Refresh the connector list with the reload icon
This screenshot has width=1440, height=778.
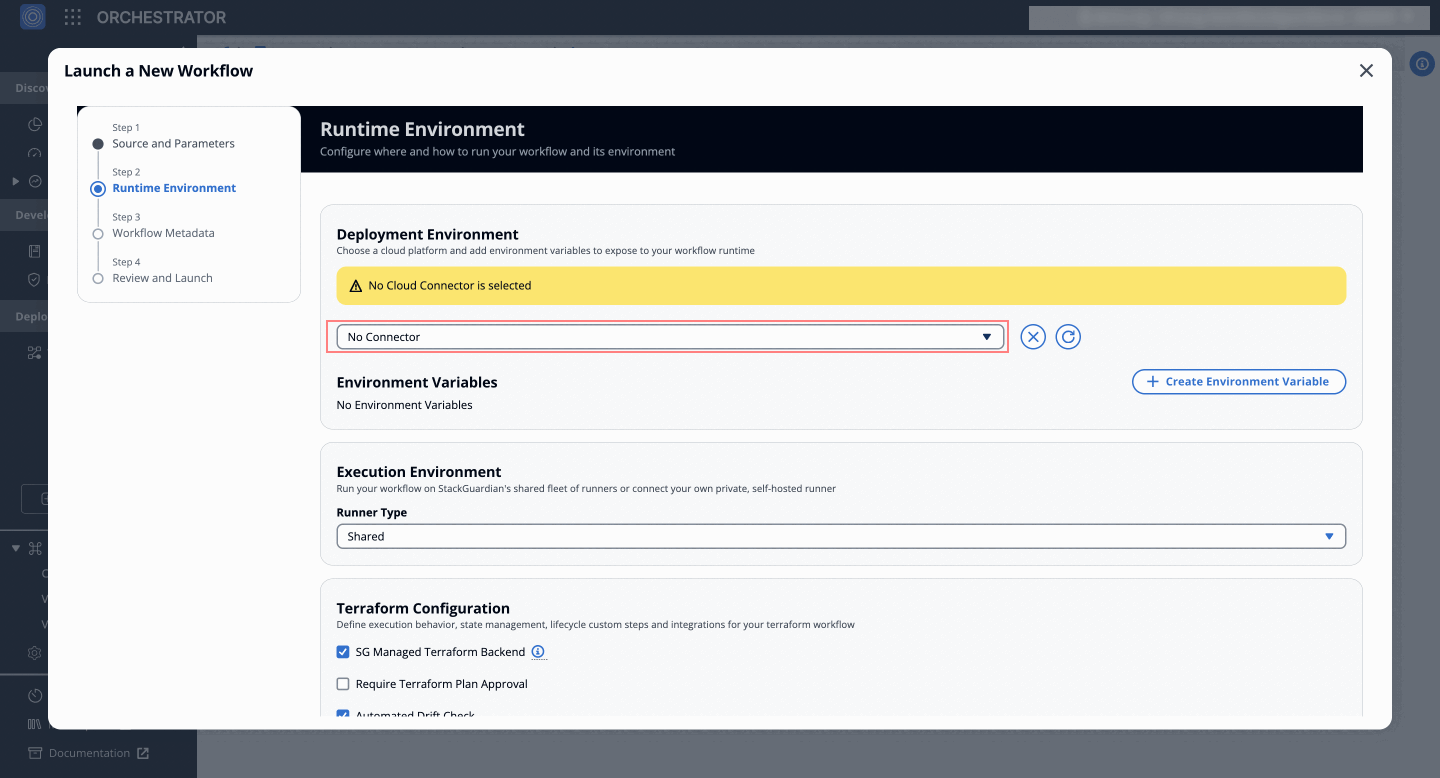click(1068, 336)
